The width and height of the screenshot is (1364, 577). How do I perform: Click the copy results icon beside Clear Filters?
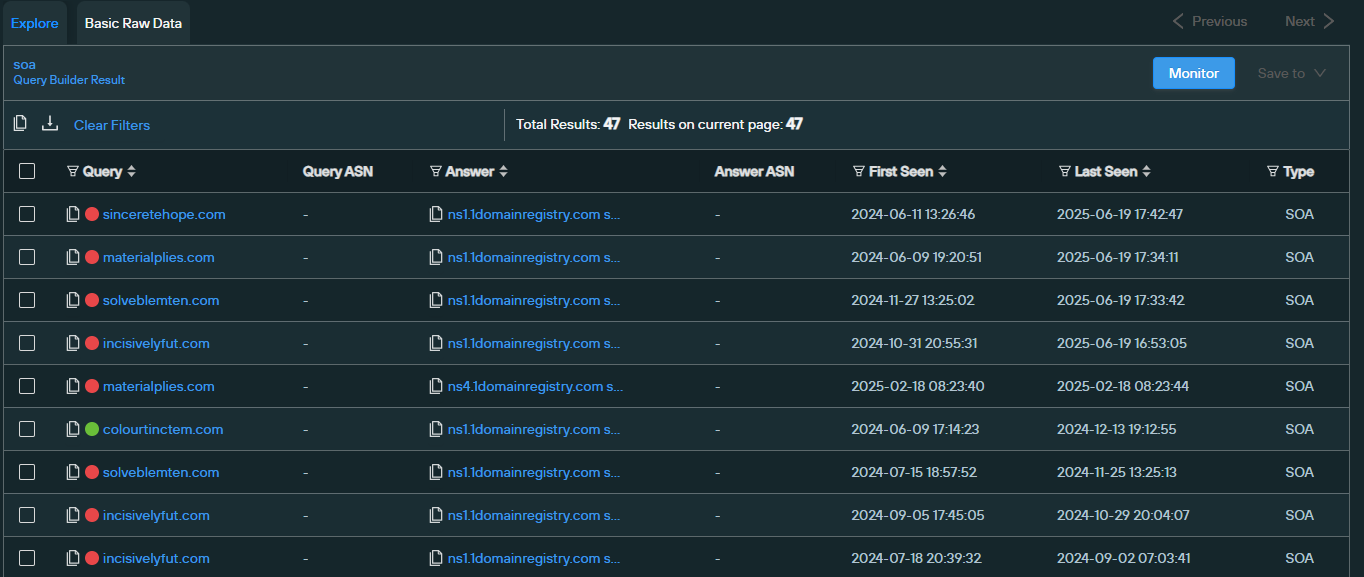tap(20, 124)
